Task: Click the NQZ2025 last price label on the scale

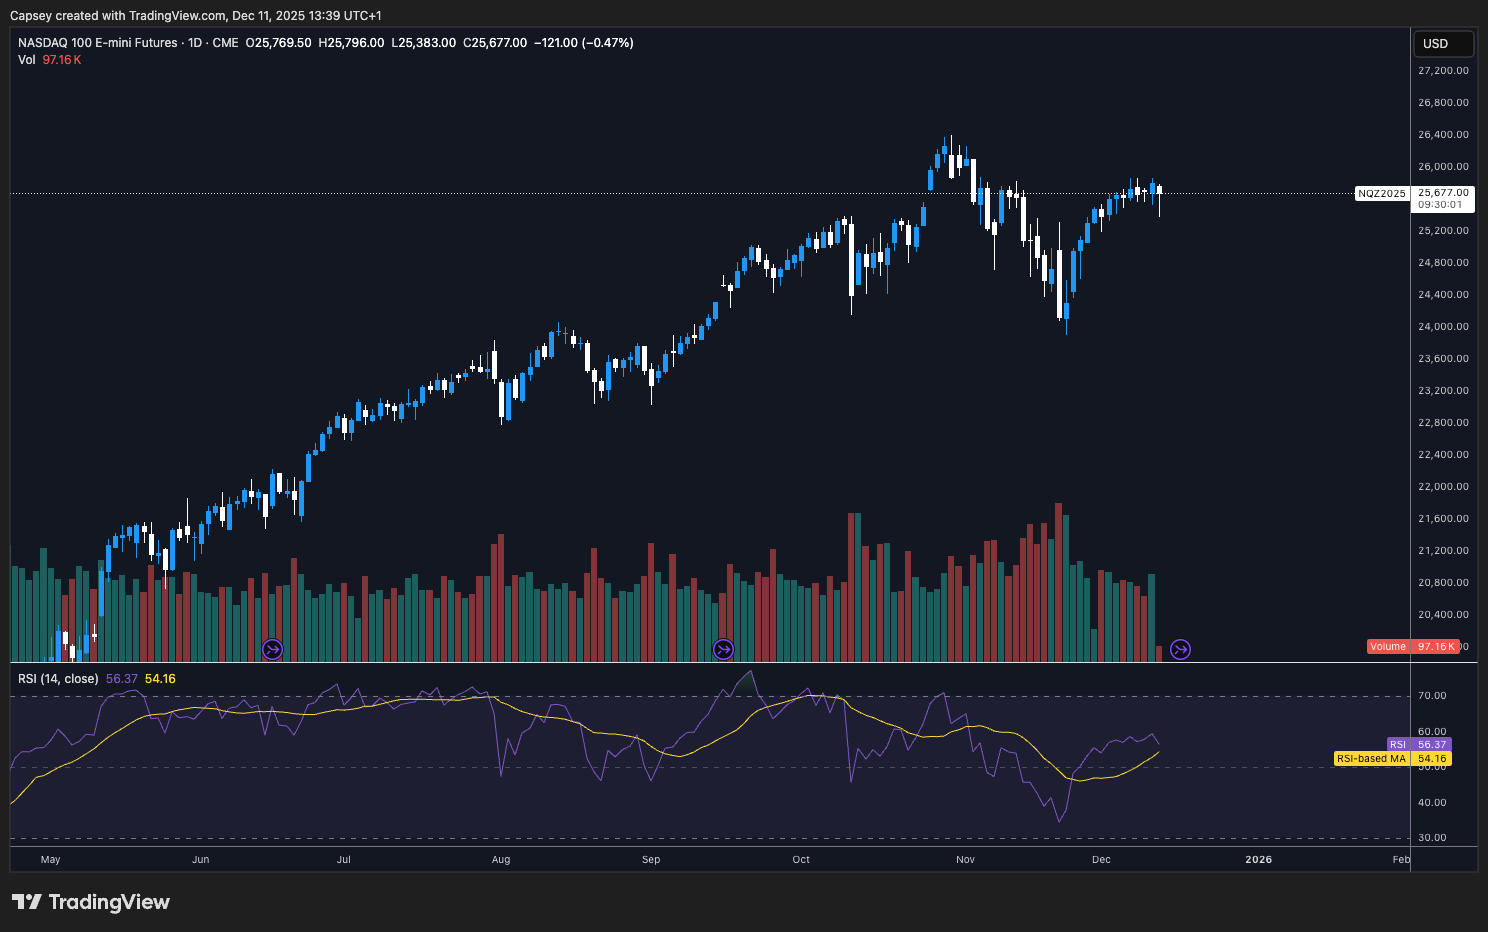Action: pos(1382,194)
